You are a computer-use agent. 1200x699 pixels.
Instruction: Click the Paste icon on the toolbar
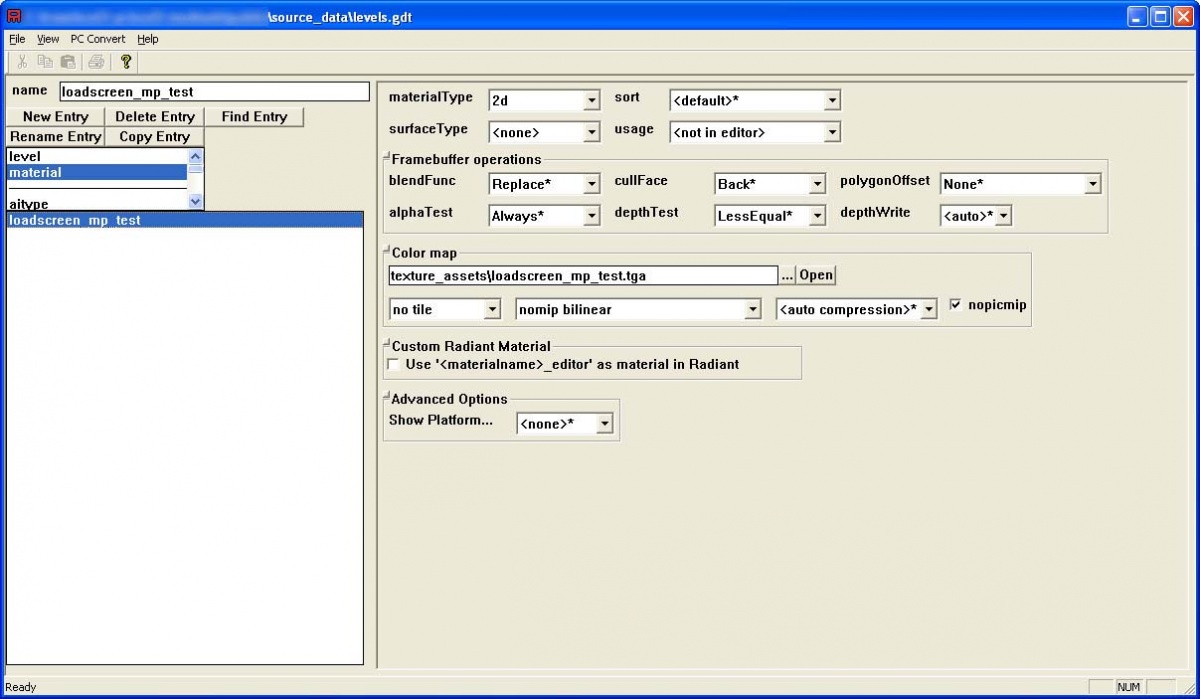click(x=67, y=61)
